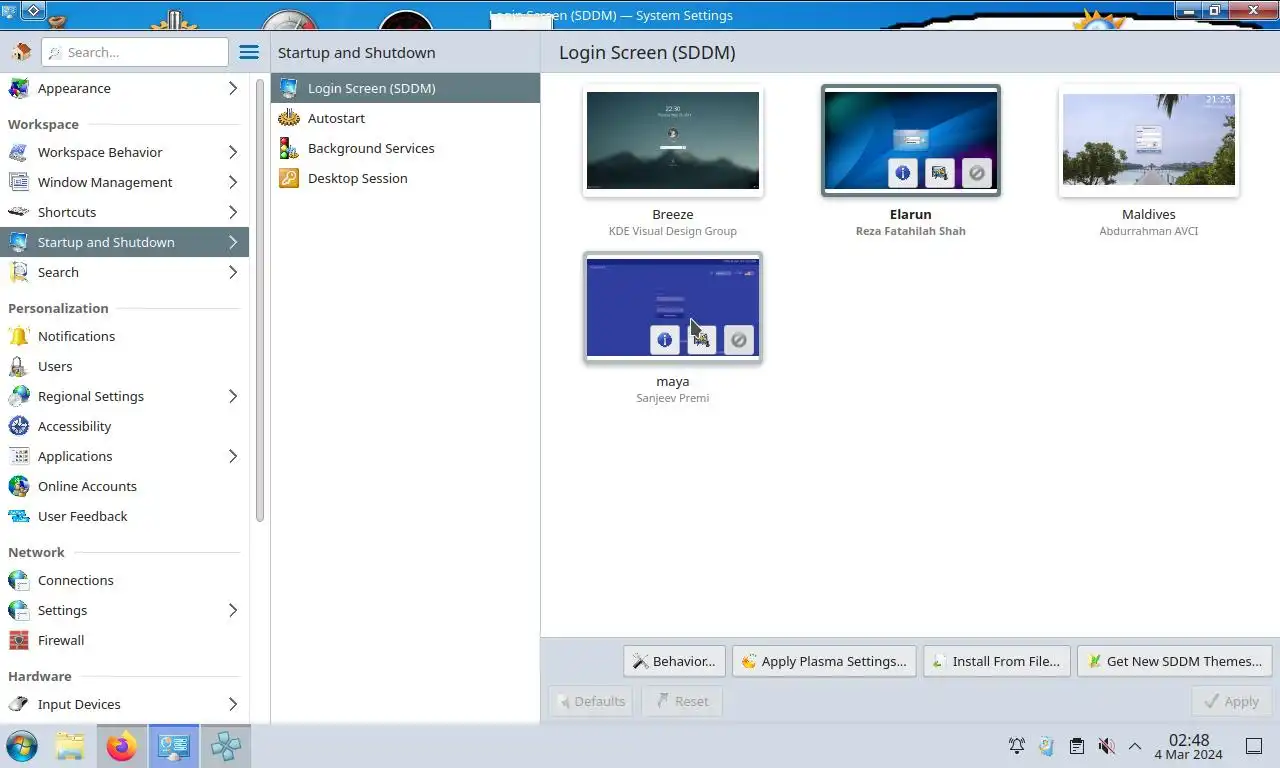Click the Elarun theme name label
This screenshot has width=1280, height=768.
pos(910,214)
